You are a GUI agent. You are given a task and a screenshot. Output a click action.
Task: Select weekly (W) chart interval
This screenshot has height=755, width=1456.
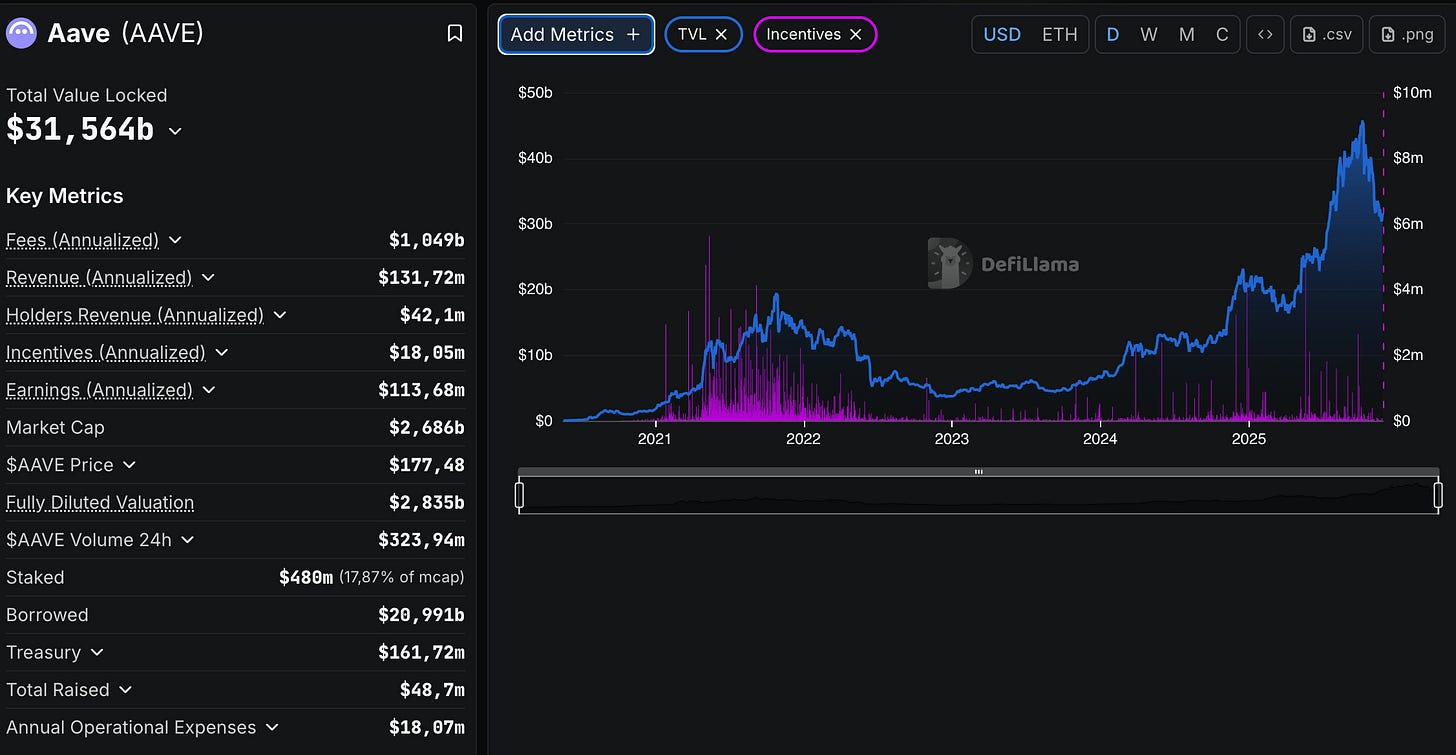(1149, 34)
